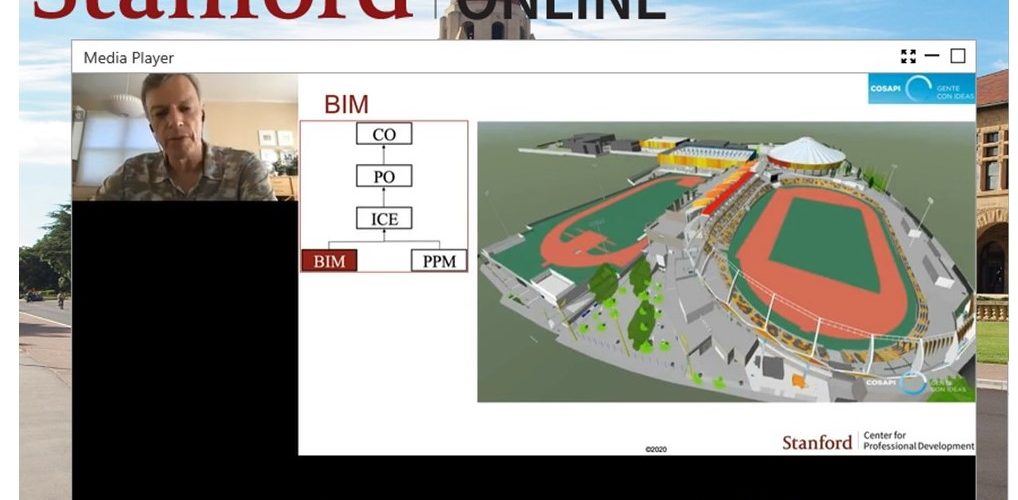Click the Media Player window title
This screenshot has width=1018, height=500.
128,58
